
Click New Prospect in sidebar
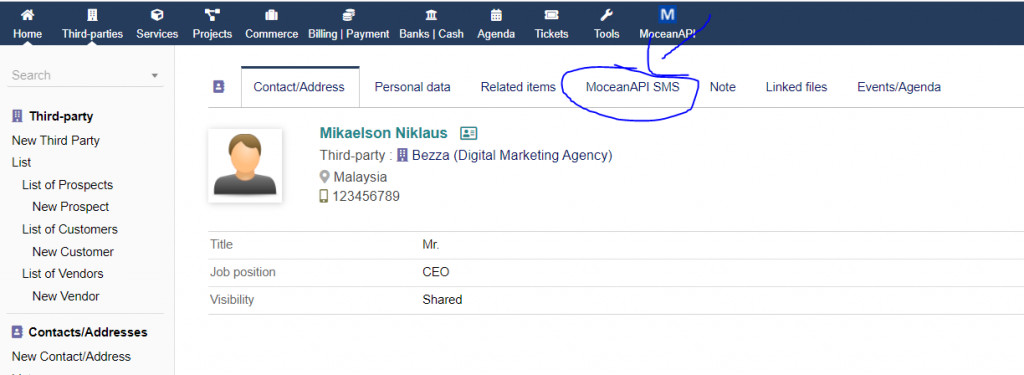[x=71, y=206]
